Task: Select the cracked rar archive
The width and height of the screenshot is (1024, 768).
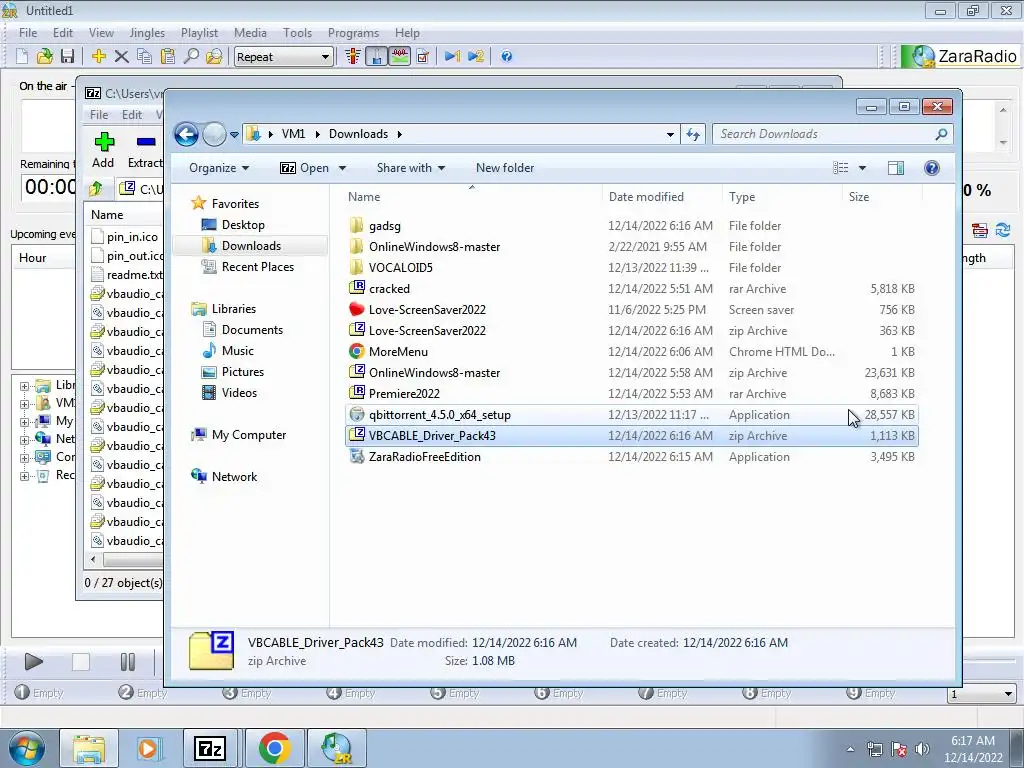Action: point(631,289)
